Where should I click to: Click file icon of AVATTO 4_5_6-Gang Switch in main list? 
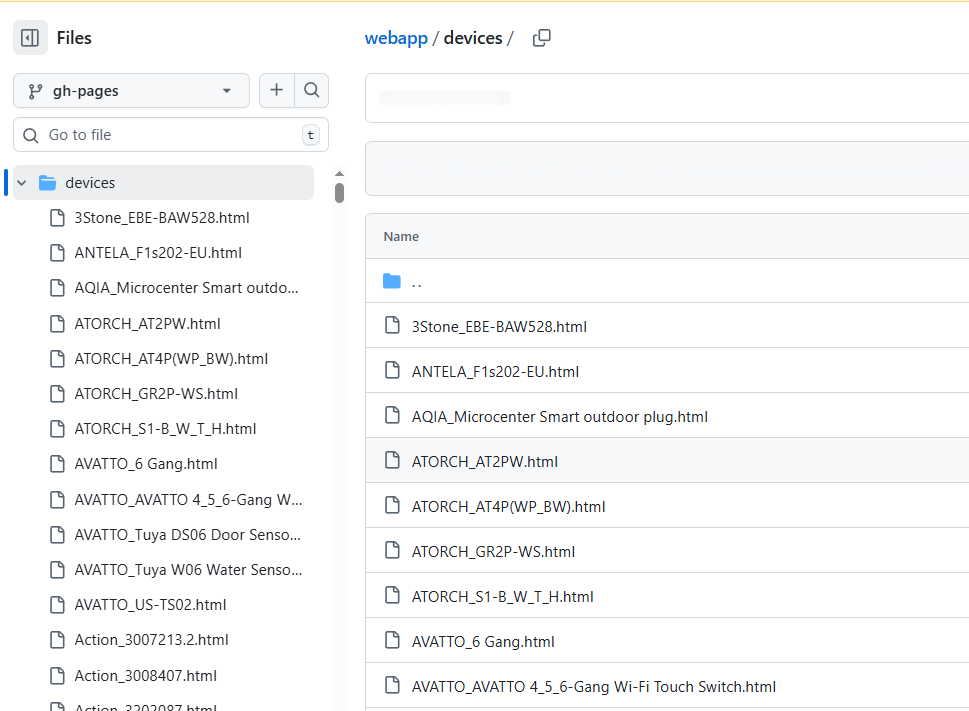392,685
